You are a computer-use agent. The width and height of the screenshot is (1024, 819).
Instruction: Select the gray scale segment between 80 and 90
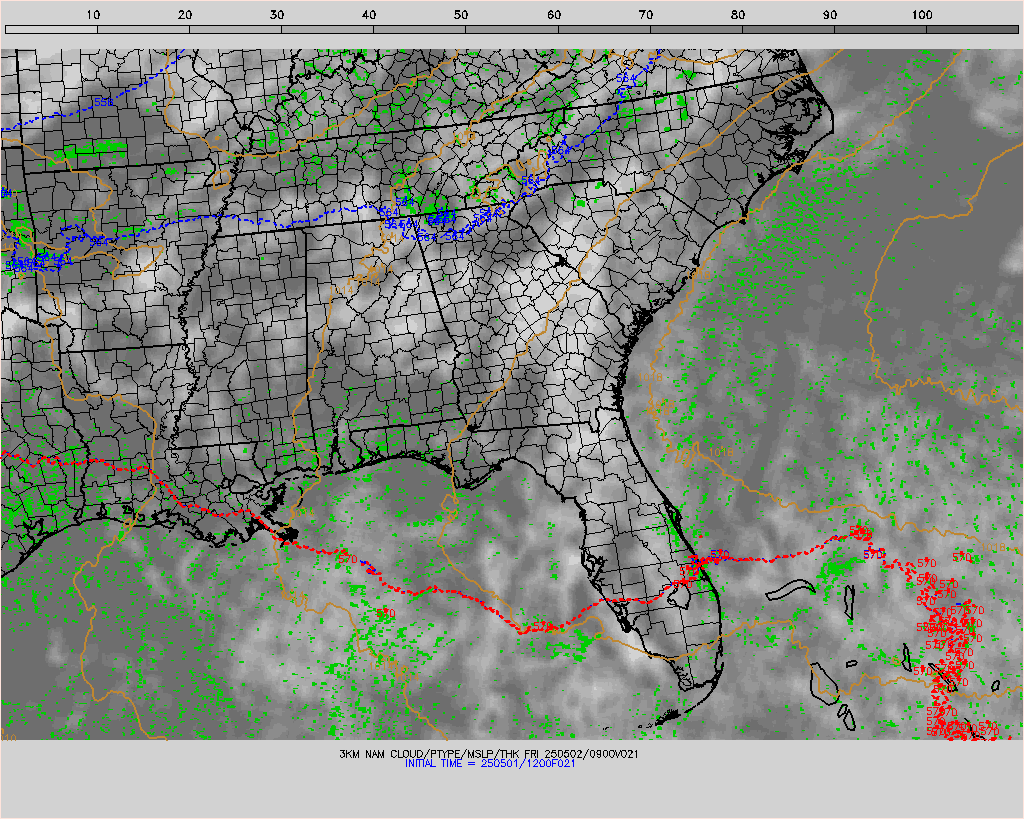[788, 29]
